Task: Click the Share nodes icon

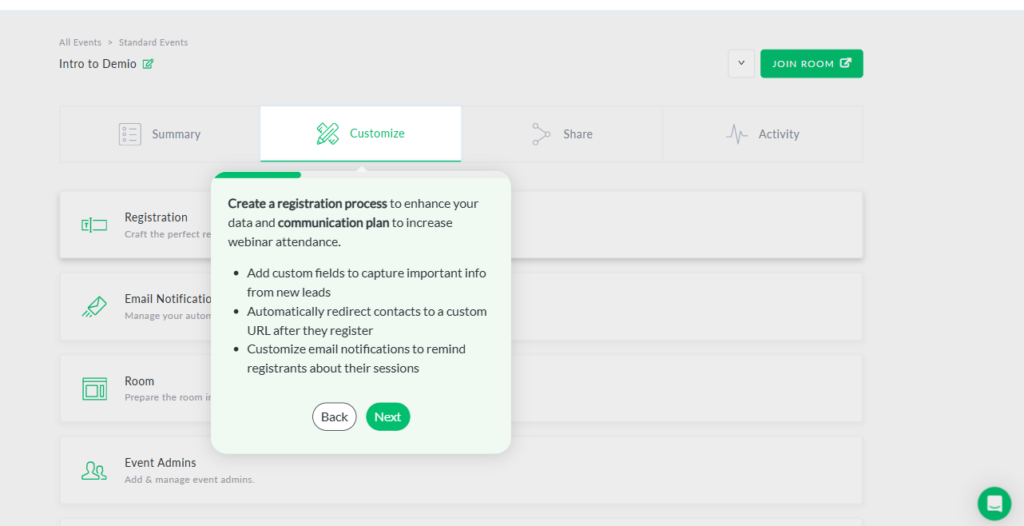Action: (x=541, y=134)
